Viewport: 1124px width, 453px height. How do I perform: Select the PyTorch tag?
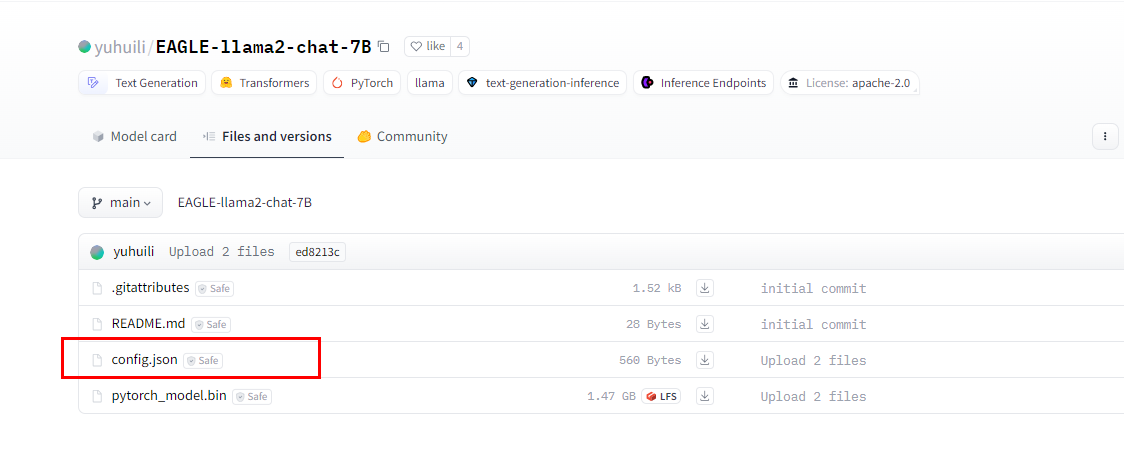click(x=362, y=82)
